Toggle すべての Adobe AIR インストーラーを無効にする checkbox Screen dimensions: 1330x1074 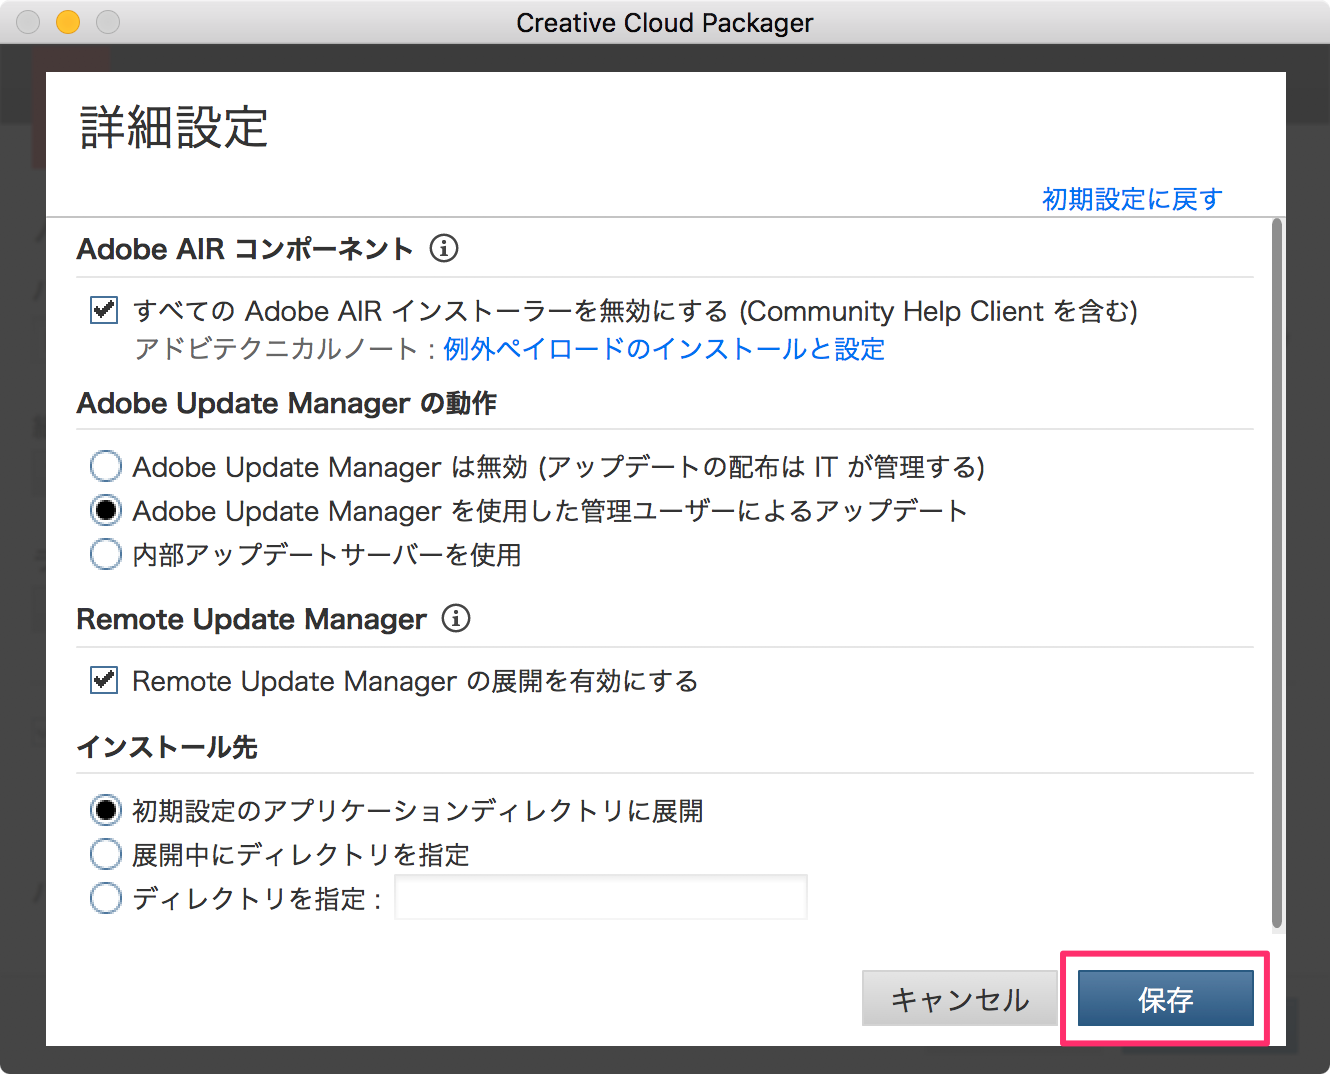click(x=104, y=310)
